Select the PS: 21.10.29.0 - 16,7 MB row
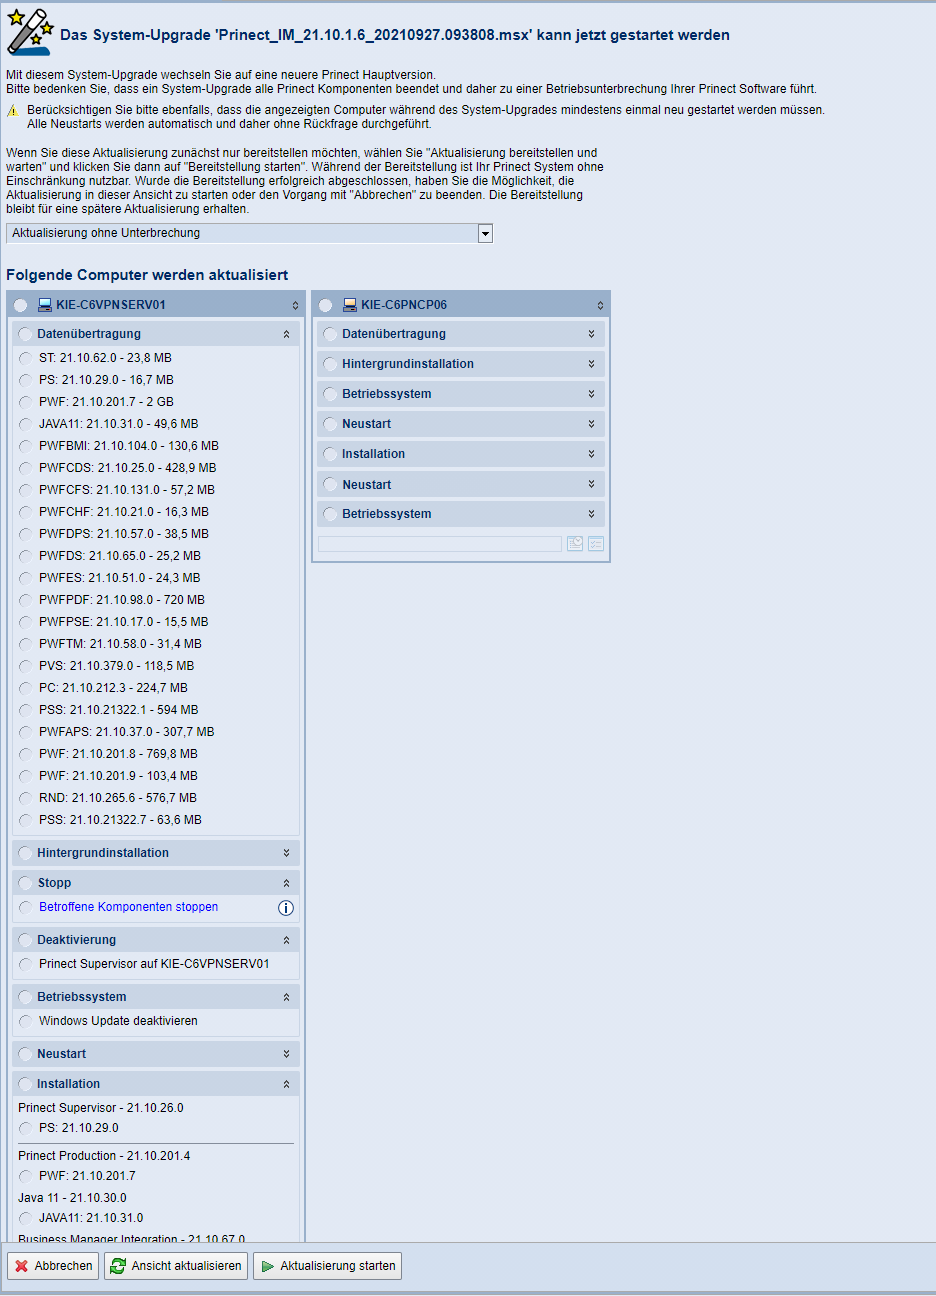 [156, 380]
